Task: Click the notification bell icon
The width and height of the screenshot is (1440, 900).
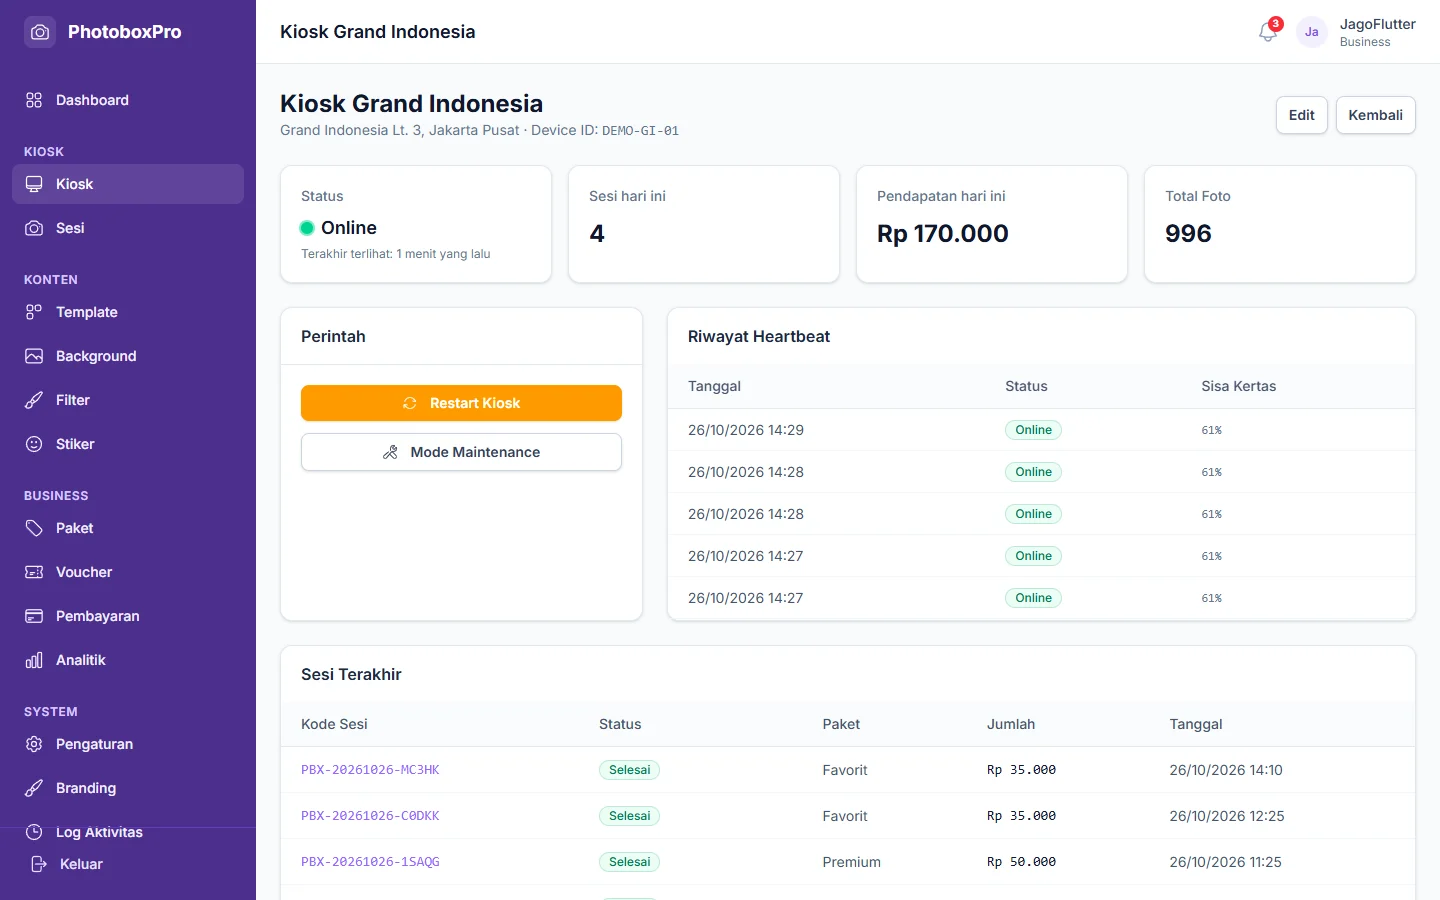Action: coord(1267,32)
